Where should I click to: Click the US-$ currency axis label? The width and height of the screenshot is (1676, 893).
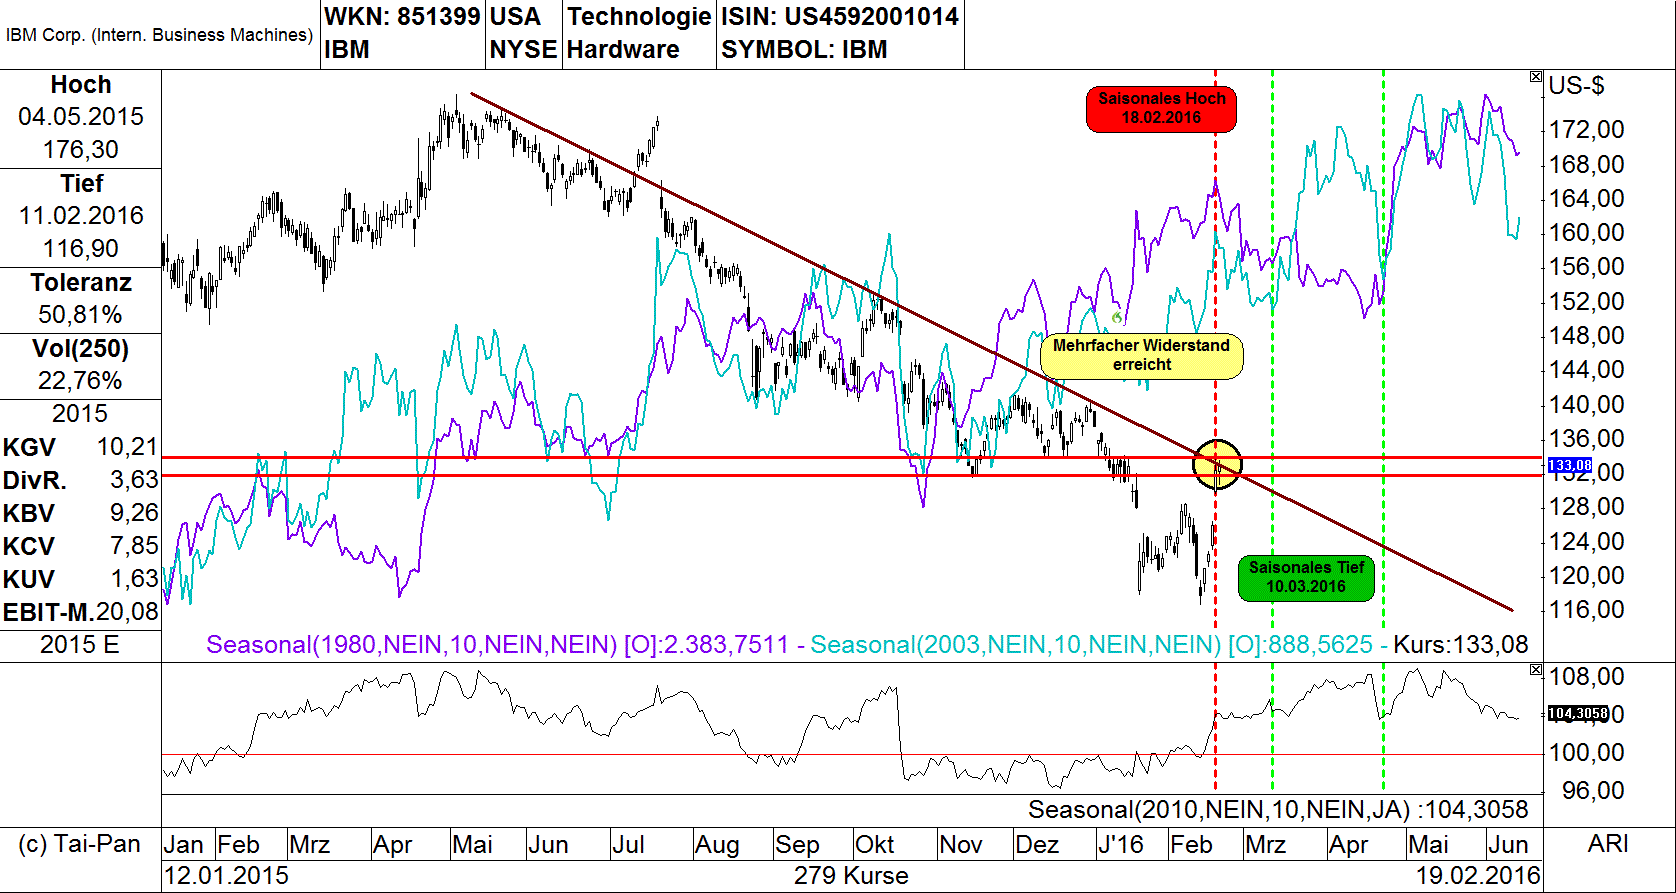pyautogui.click(x=1577, y=86)
